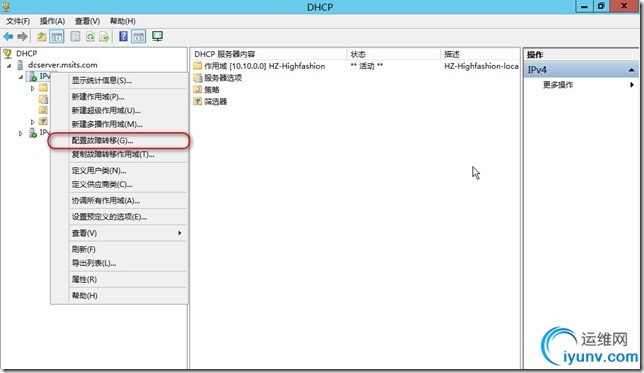Click the green monitor toolbar icon
The height and width of the screenshot is (373, 644).
coord(158,36)
